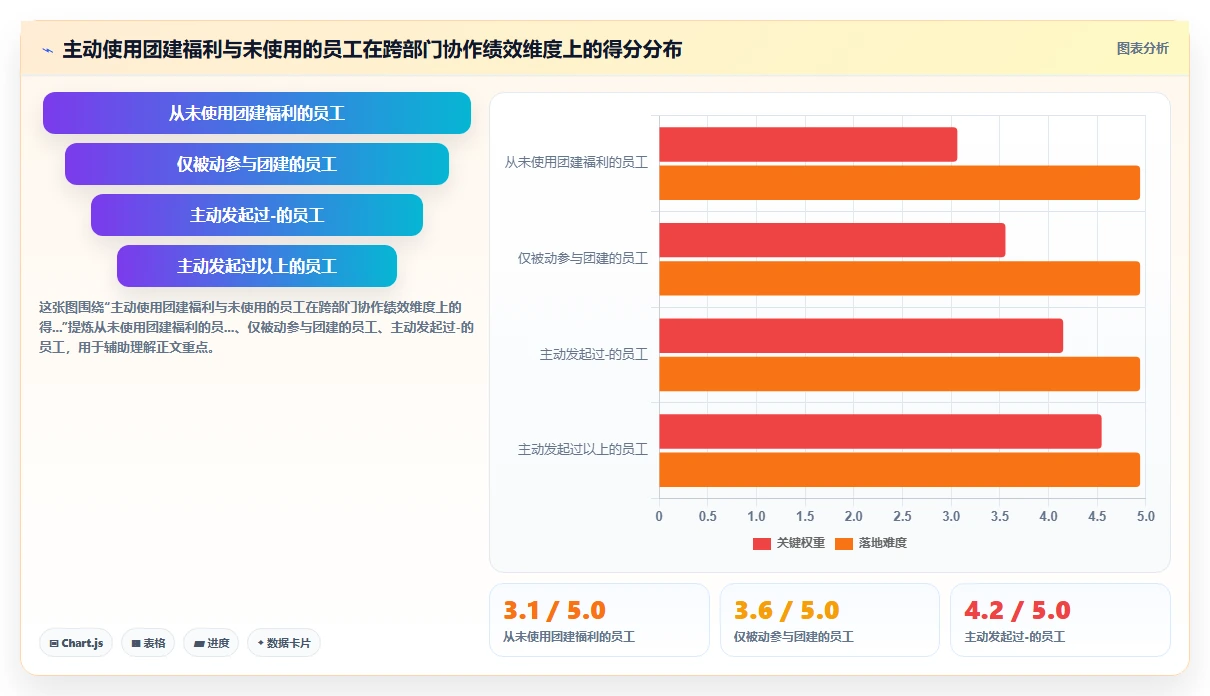The width and height of the screenshot is (1210, 696).
Task: Click the Chart.js tag chip
Action: tap(76, 643)
